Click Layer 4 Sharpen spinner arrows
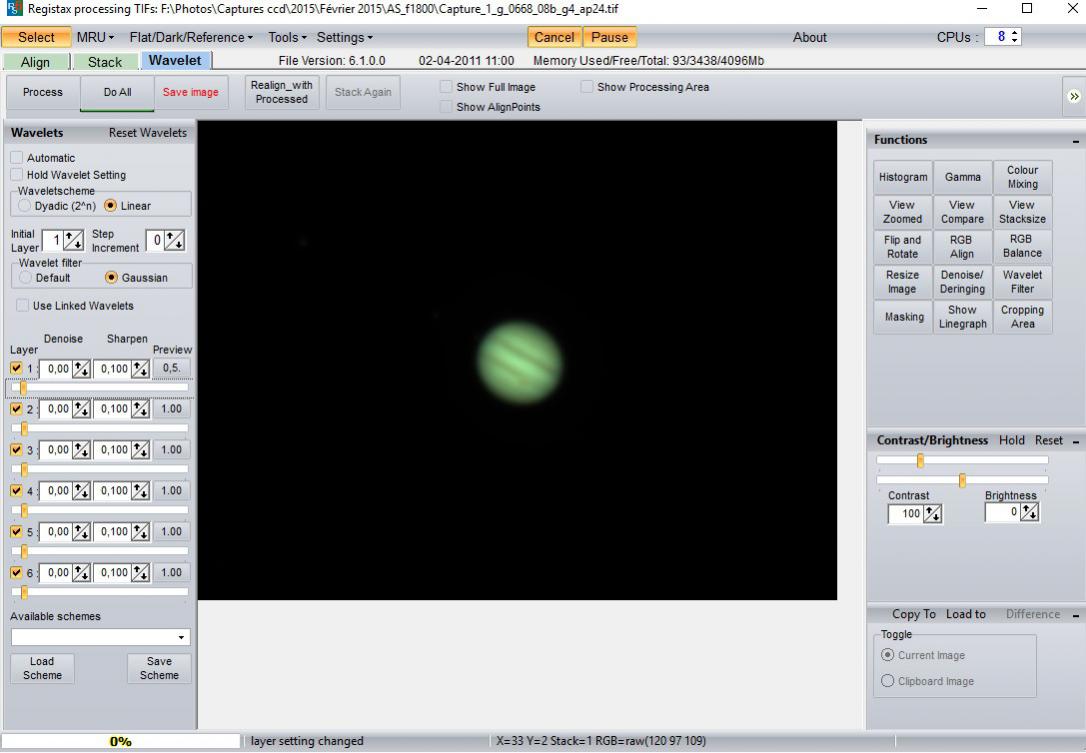The image size is (1086, 753). (x=141, y=491)
